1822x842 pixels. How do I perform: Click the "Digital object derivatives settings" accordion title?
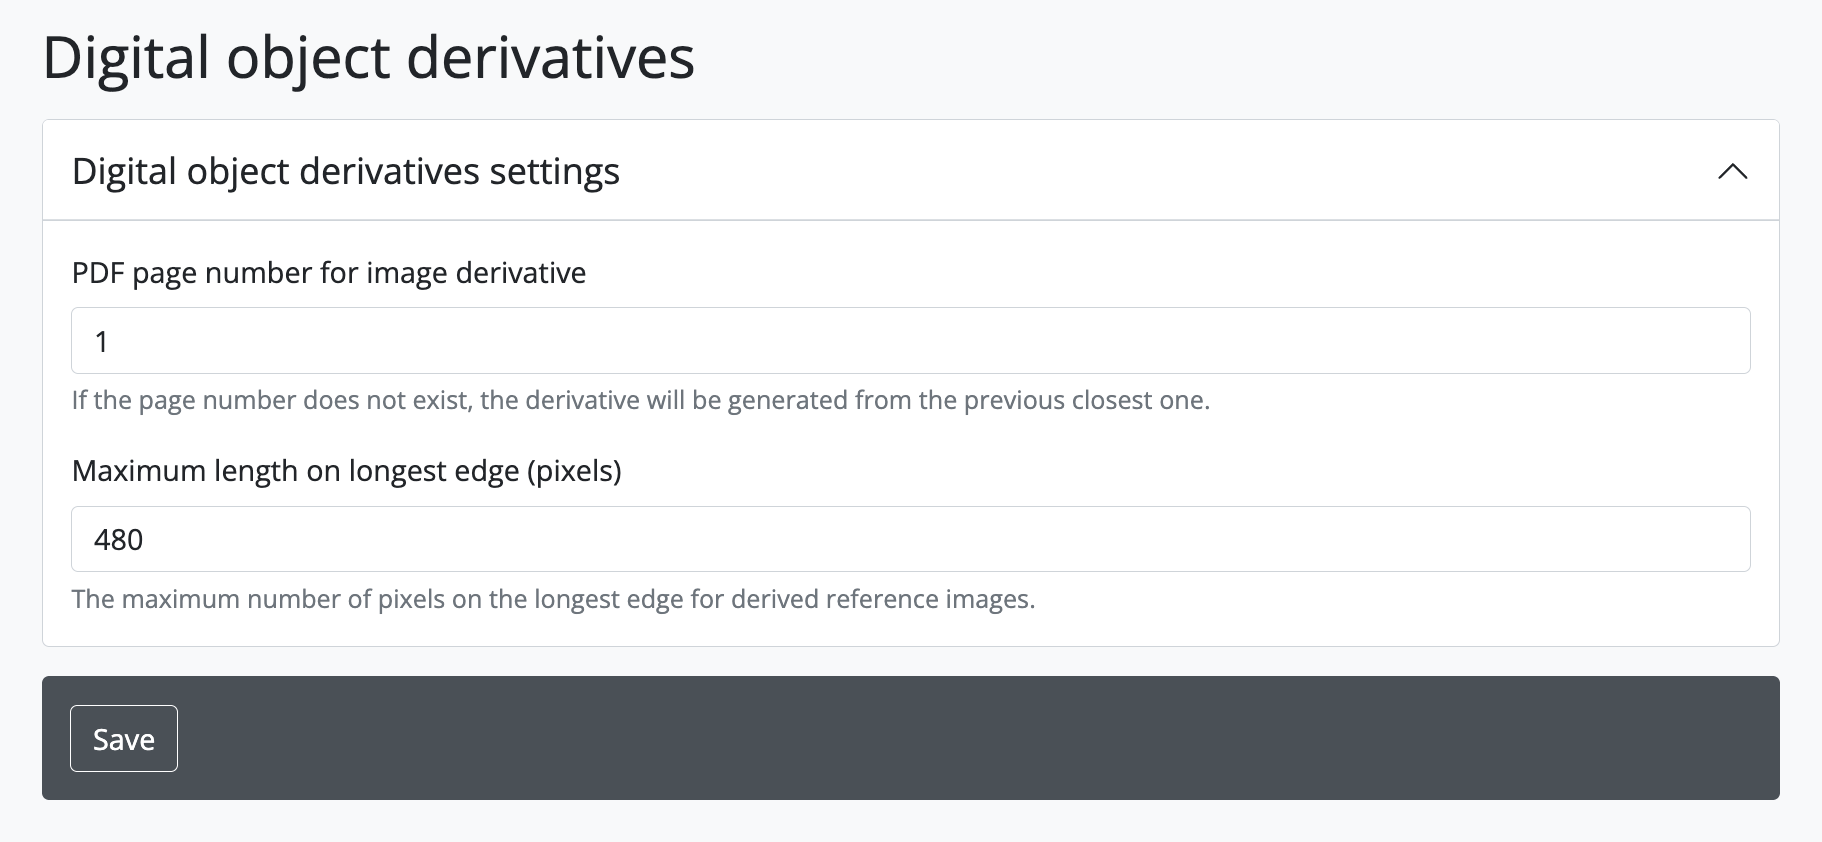coord(345,171)
